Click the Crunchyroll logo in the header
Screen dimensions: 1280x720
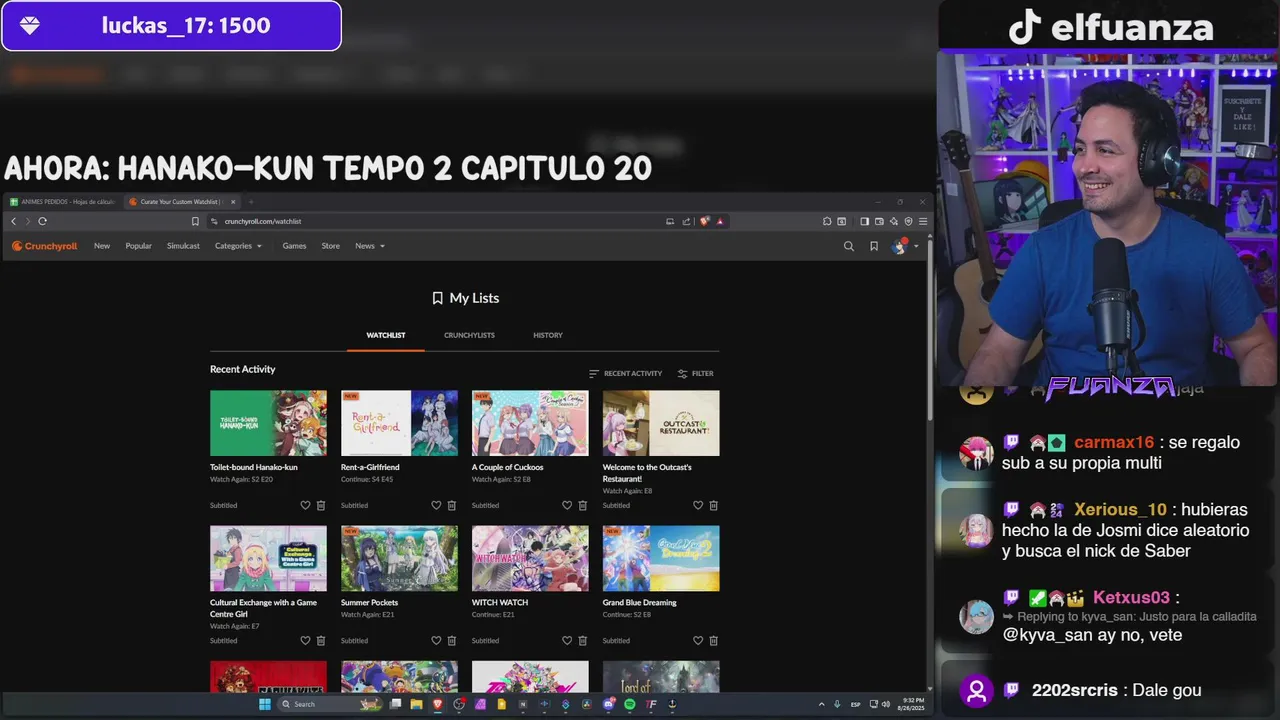coord(44,246)
